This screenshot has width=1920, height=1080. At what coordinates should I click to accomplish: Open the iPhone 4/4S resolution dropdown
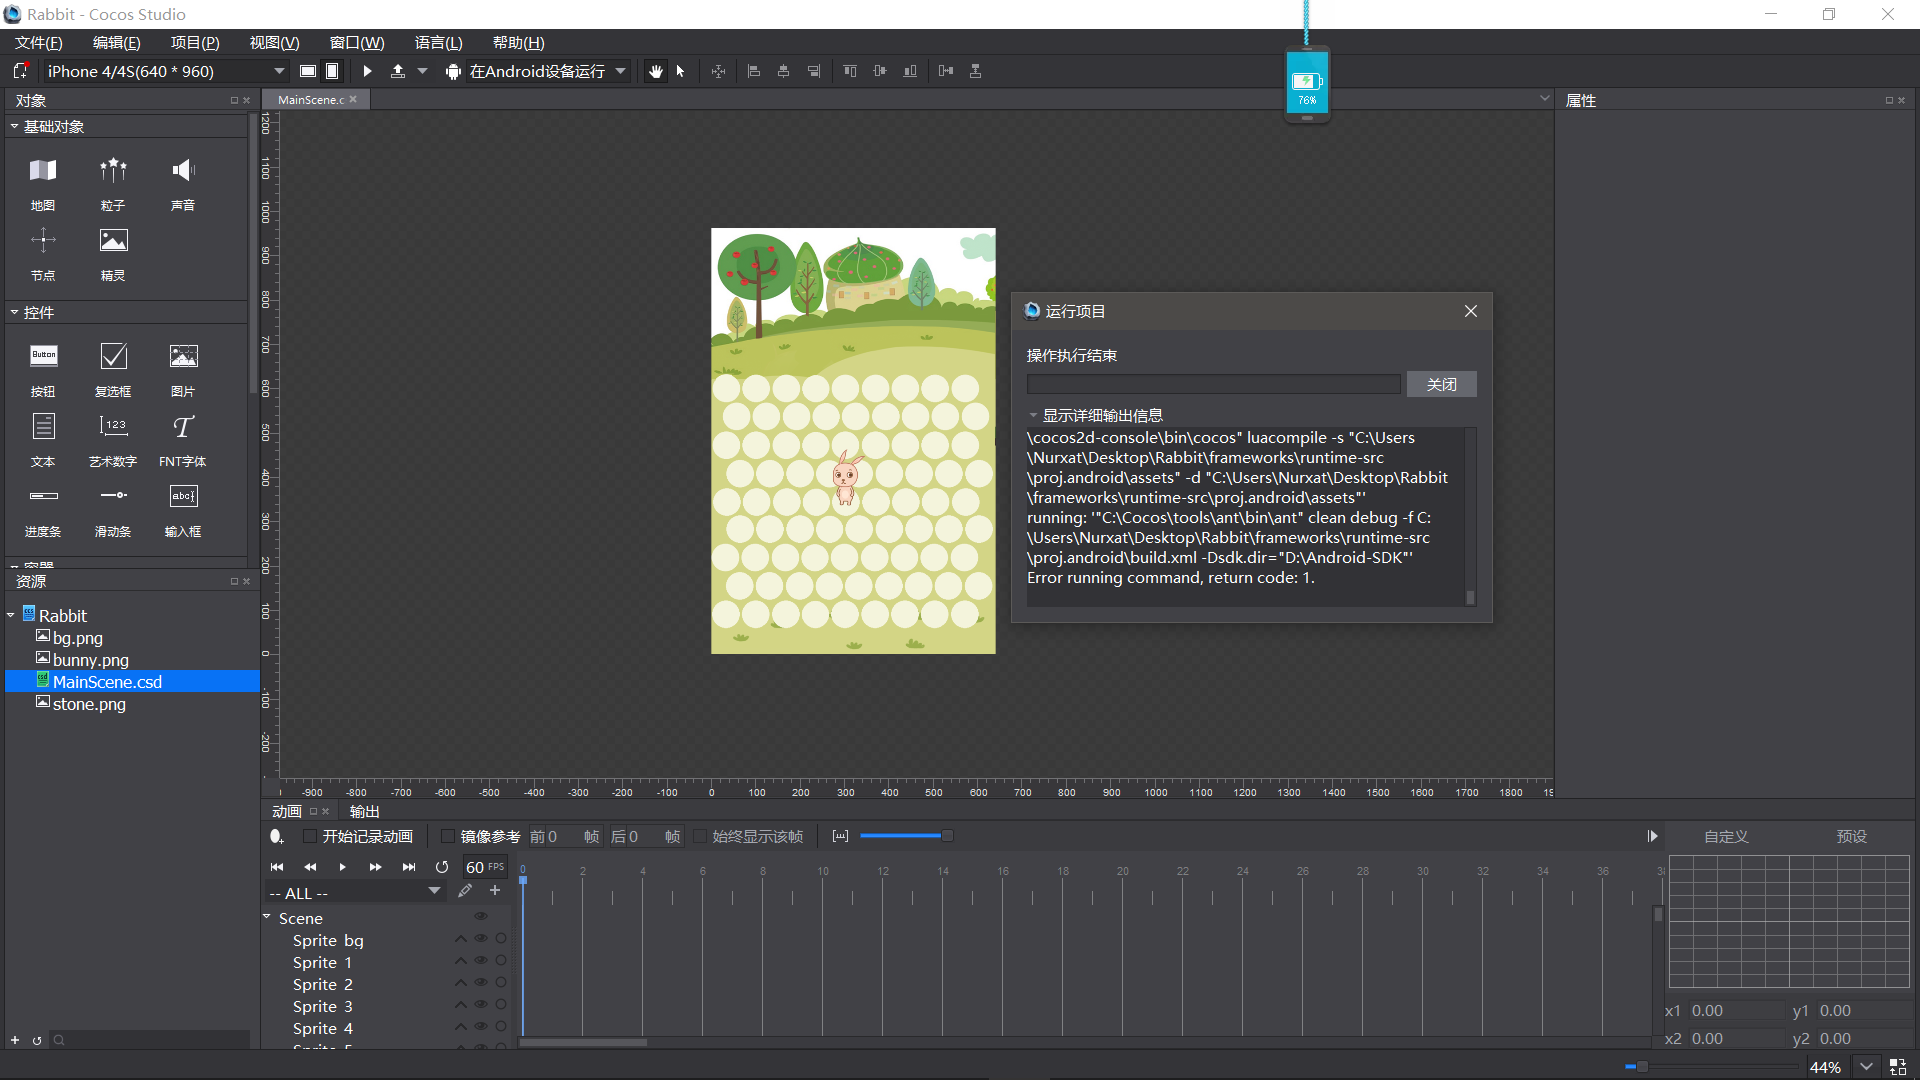279,71
